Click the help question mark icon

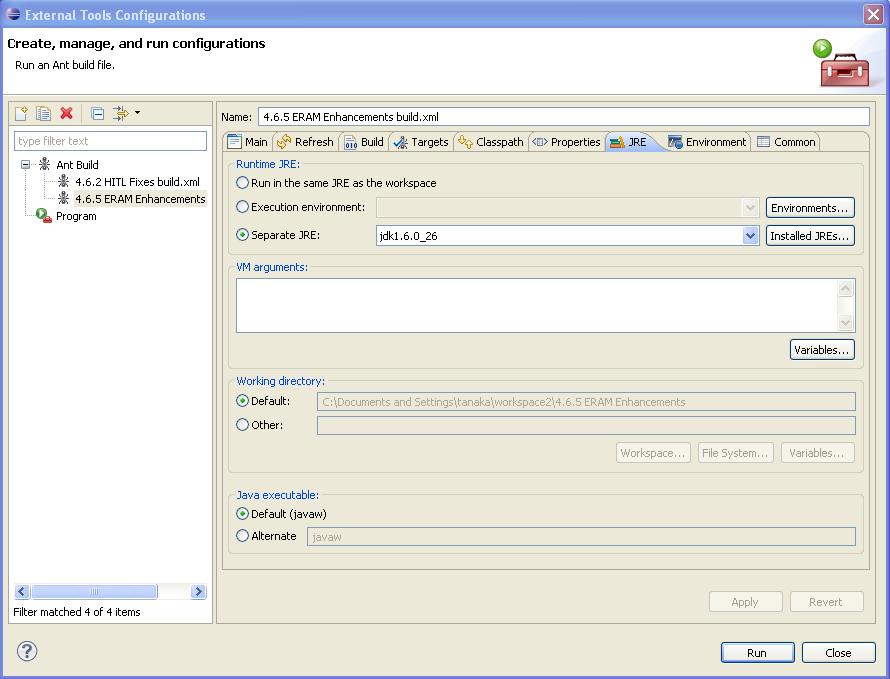pos(27,651)
